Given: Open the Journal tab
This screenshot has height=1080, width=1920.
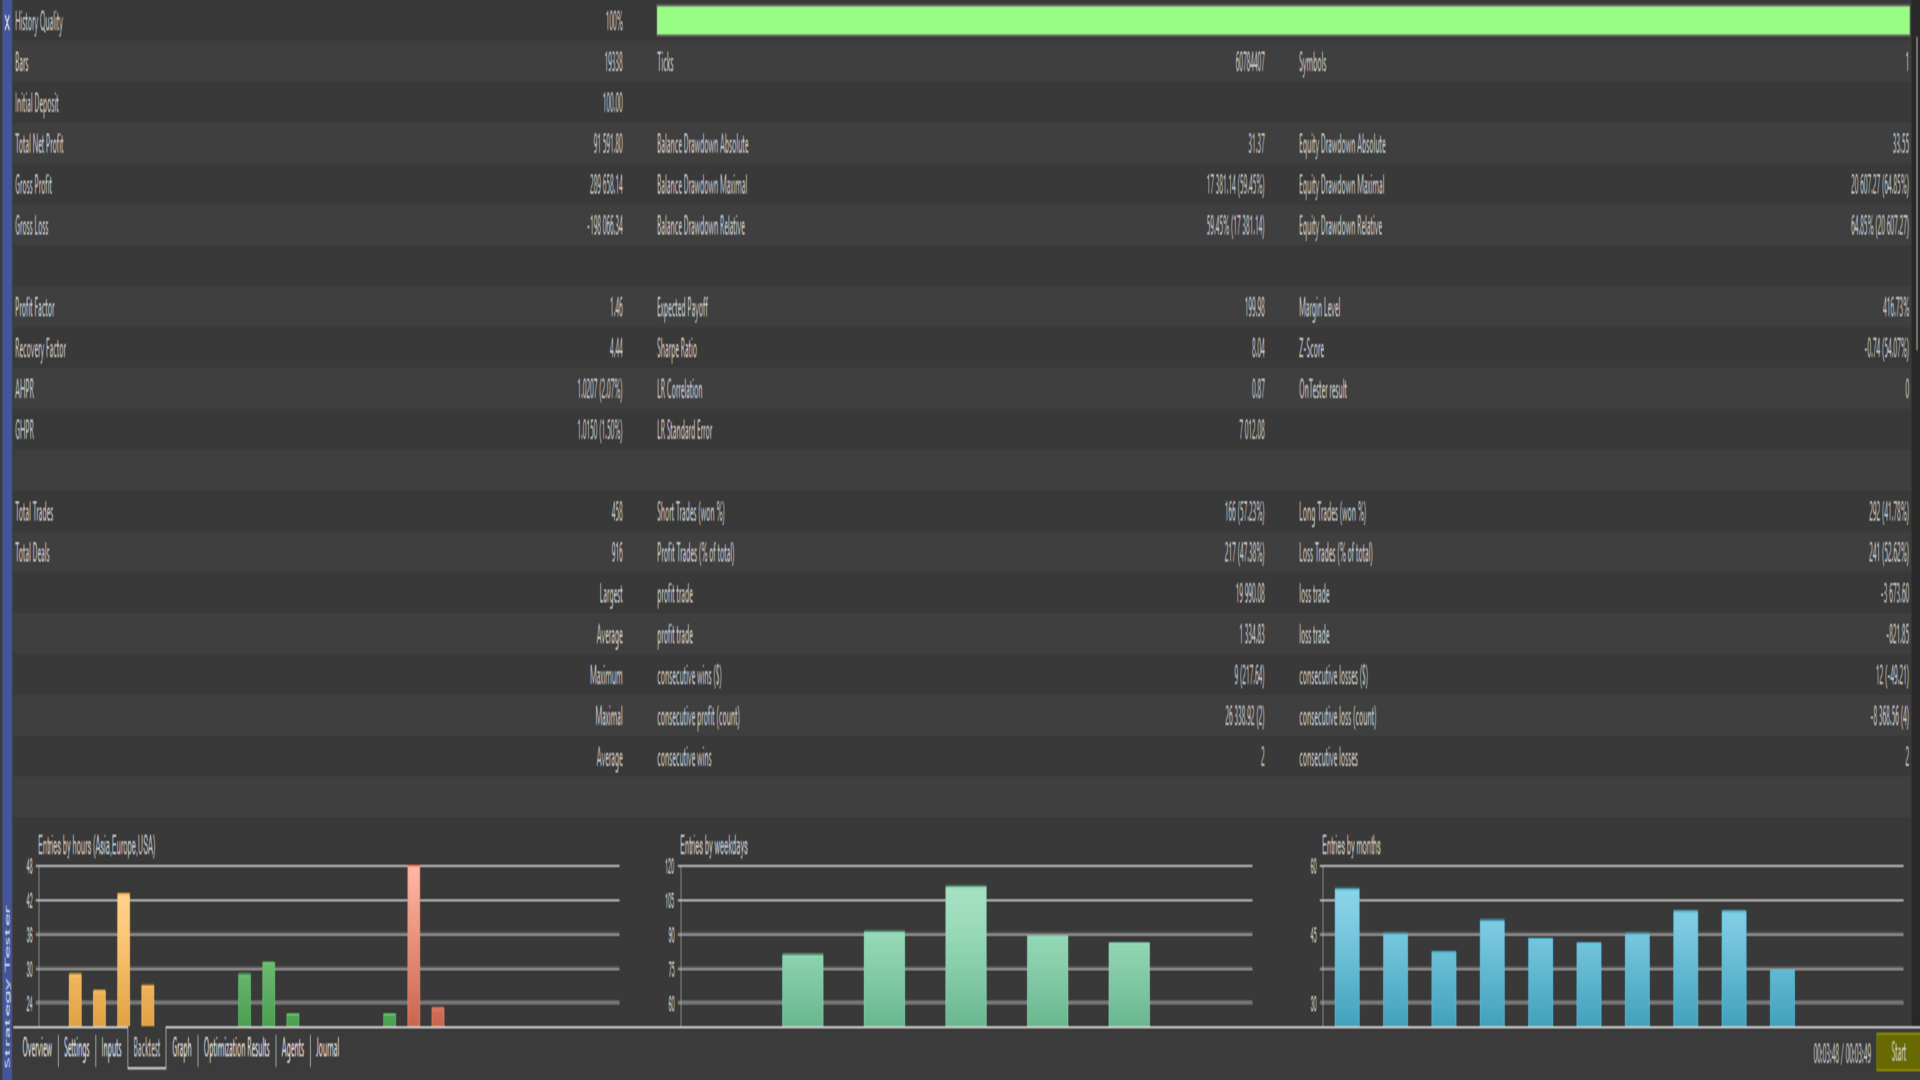Looking at the screenshot, I should 327,1049.
